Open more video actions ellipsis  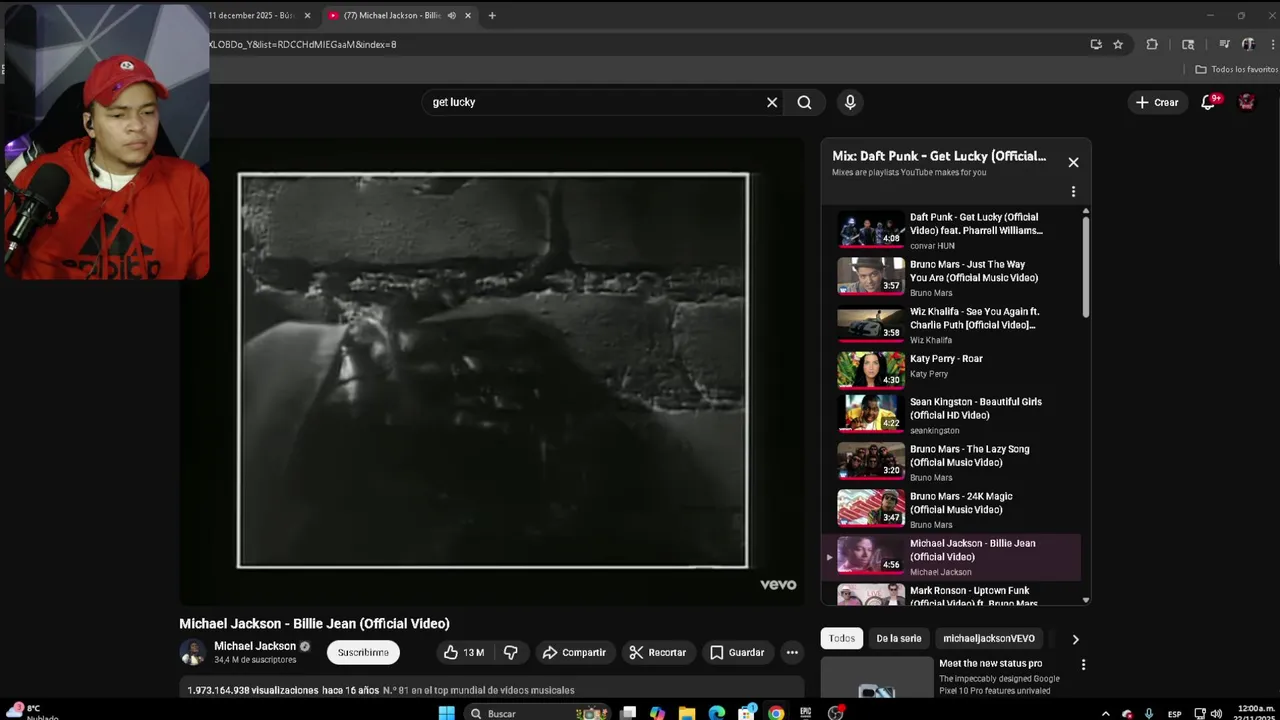coord(792,652)
